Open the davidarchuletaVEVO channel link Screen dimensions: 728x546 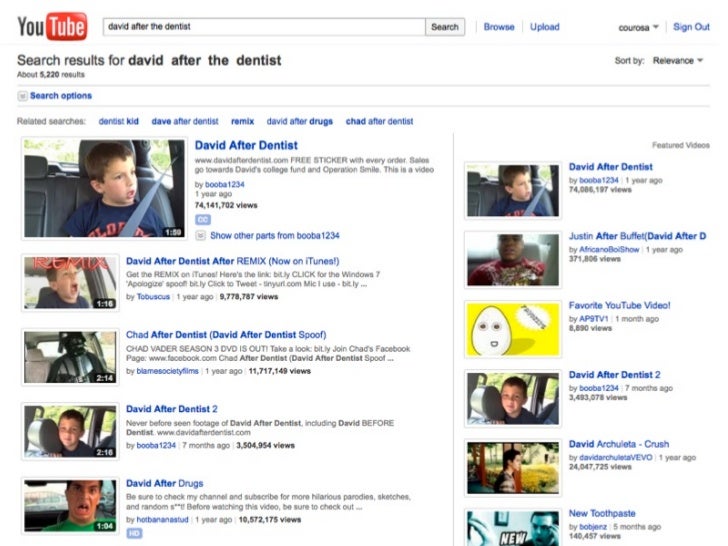tap(616, 457)
